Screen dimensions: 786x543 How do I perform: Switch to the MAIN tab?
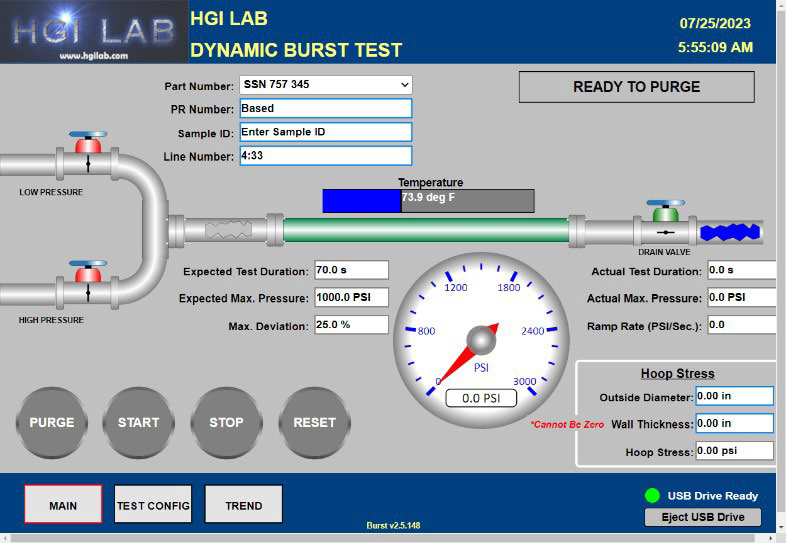[63, 504]
